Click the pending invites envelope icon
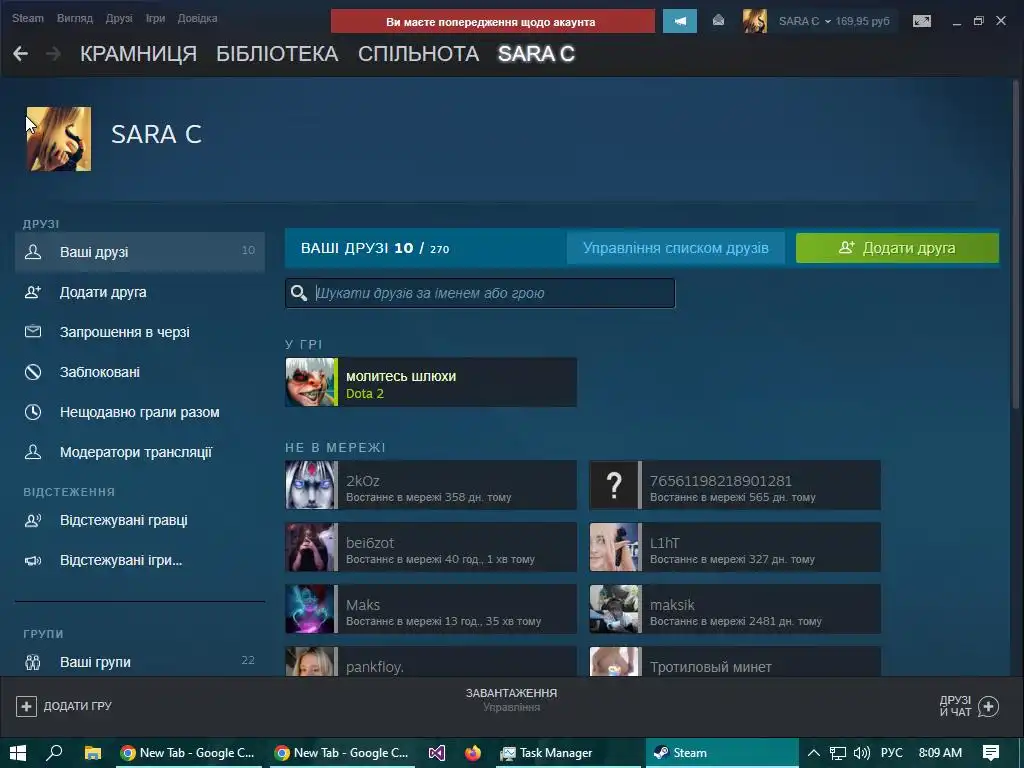 coord(33,332)
